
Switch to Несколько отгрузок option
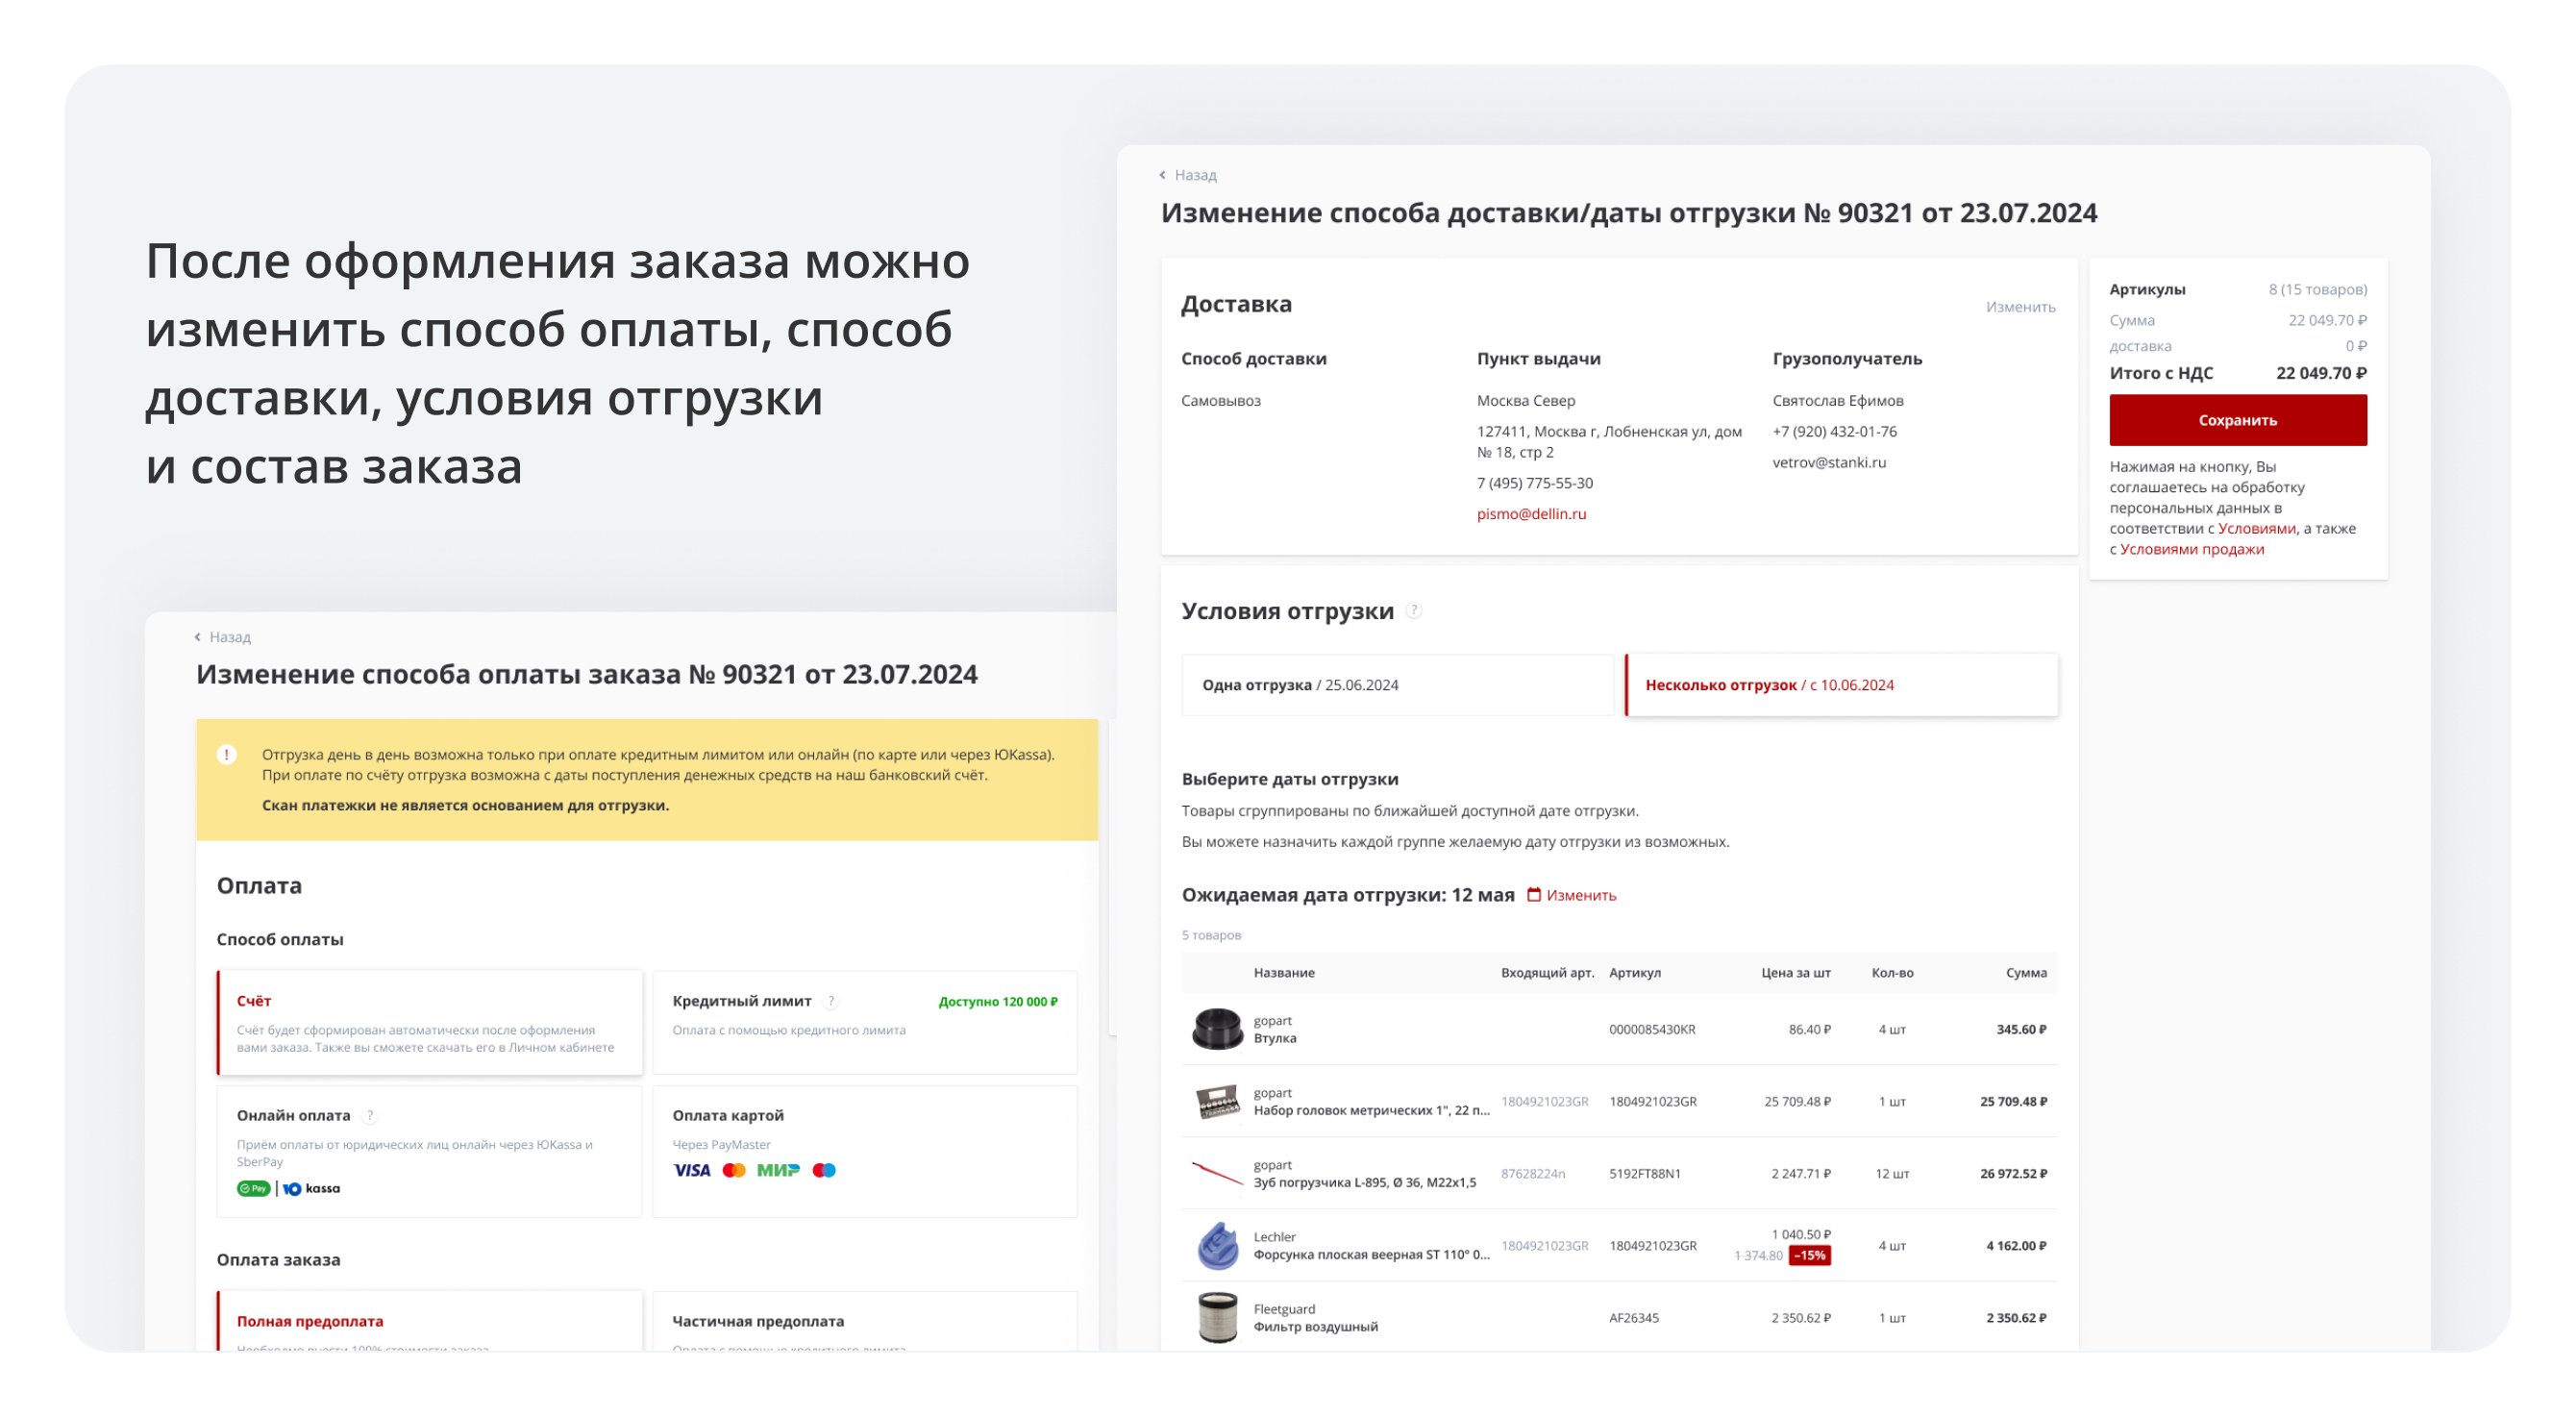coord(1841,685)
